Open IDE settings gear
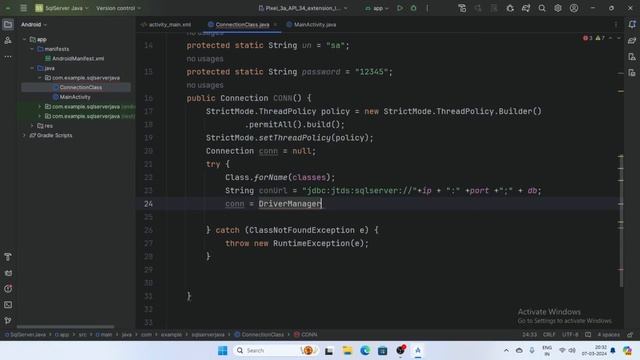Screen dimensions: 640x360 click(x=558, y=8)
